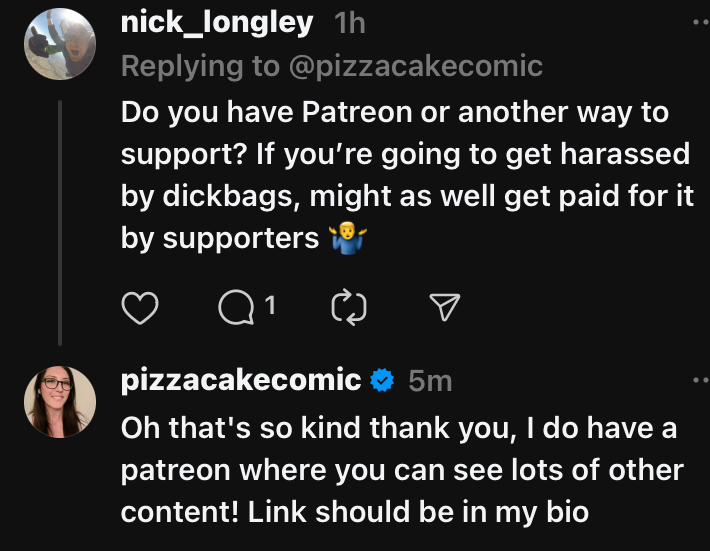Click the blue verified badge beside pizzacakecomic
Image resolution: width=710 pixels, height=551 pixels.
pos(382,380)
